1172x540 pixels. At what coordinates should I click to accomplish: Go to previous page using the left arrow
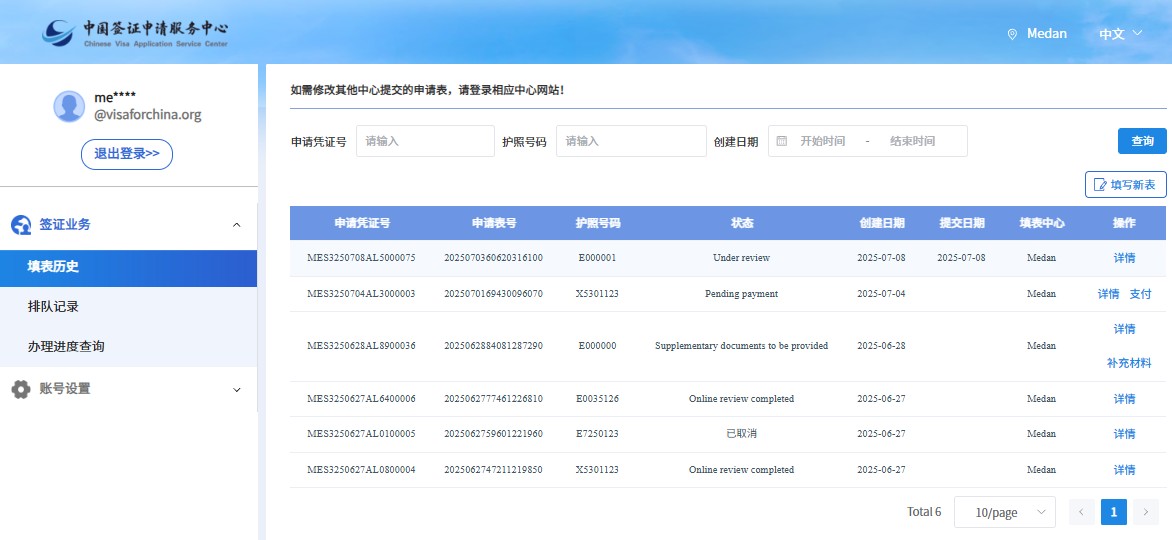(x=1081, y=512)
